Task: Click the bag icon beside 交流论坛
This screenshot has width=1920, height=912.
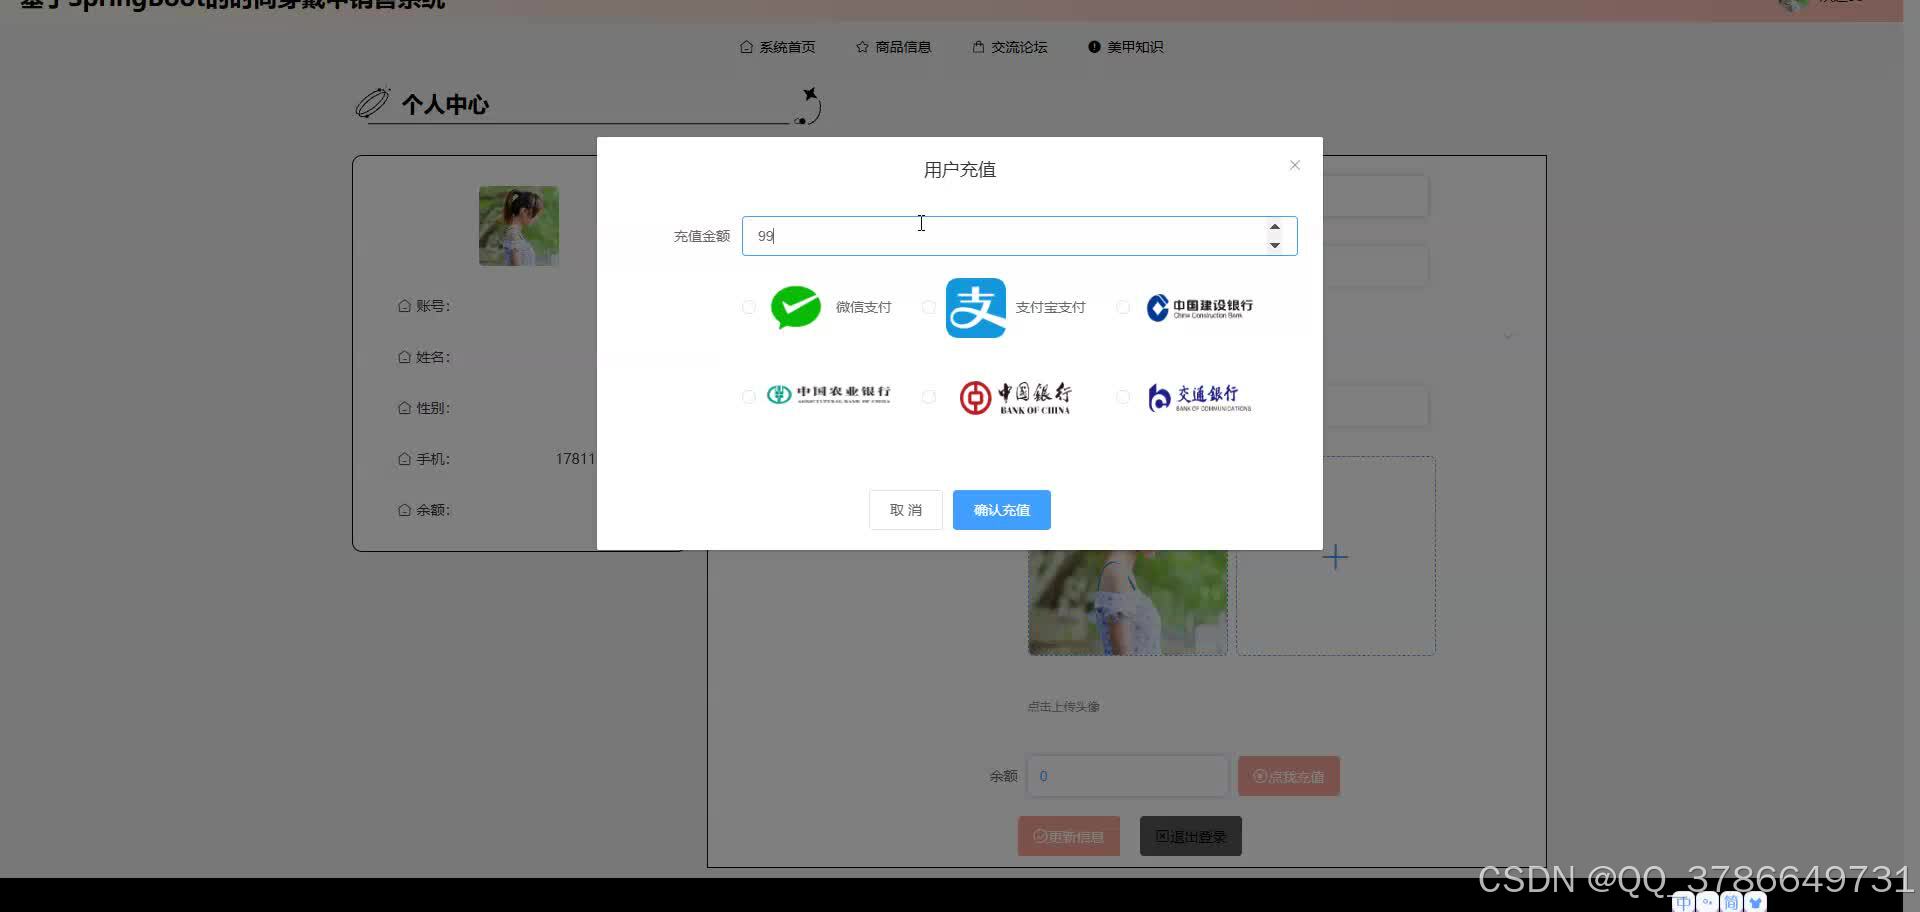Action: pyautogui.click(x=978, y=47)
